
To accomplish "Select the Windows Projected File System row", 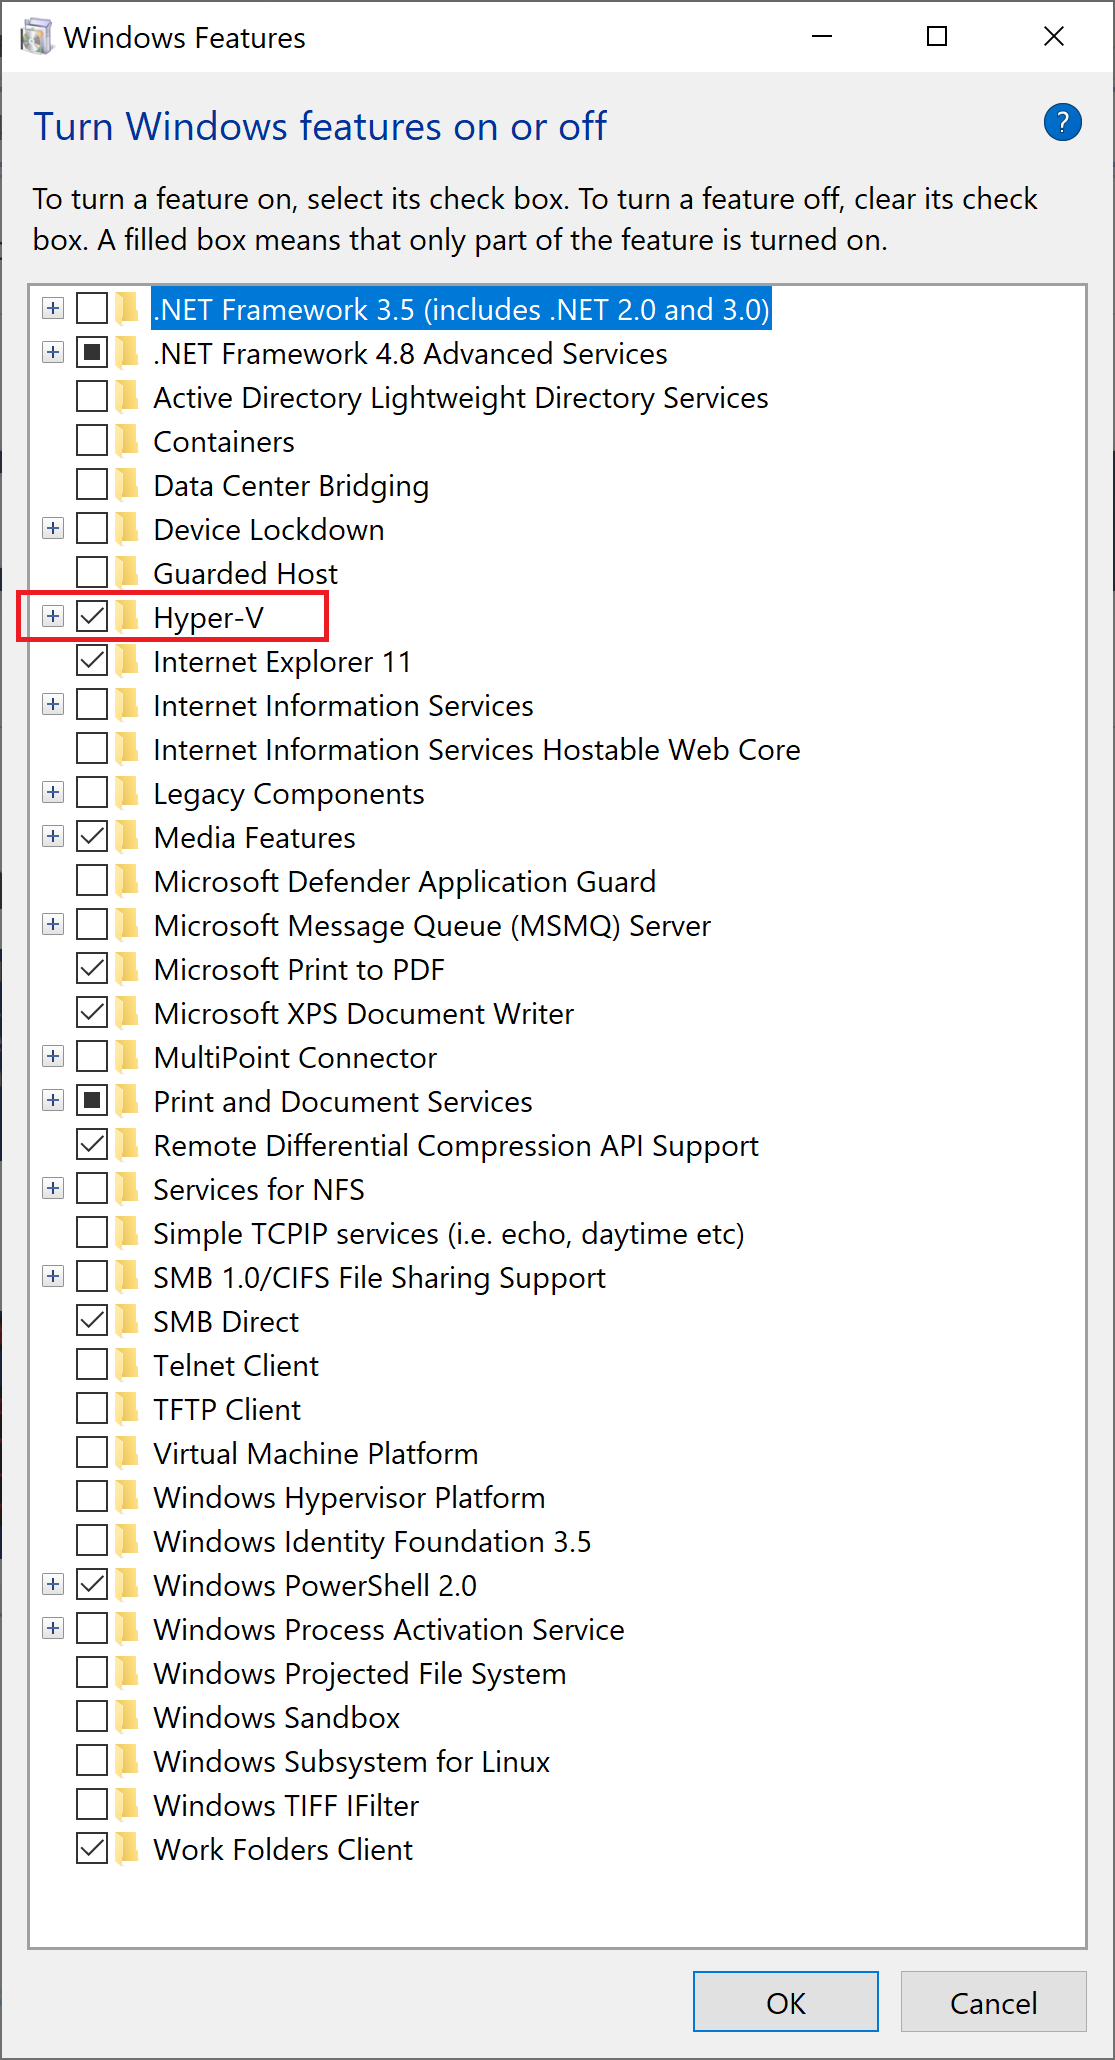I will click(360, 1673).
